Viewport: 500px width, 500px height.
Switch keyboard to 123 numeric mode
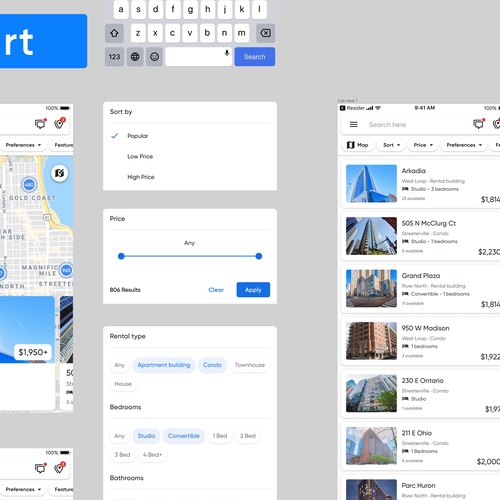click(114, 57)
